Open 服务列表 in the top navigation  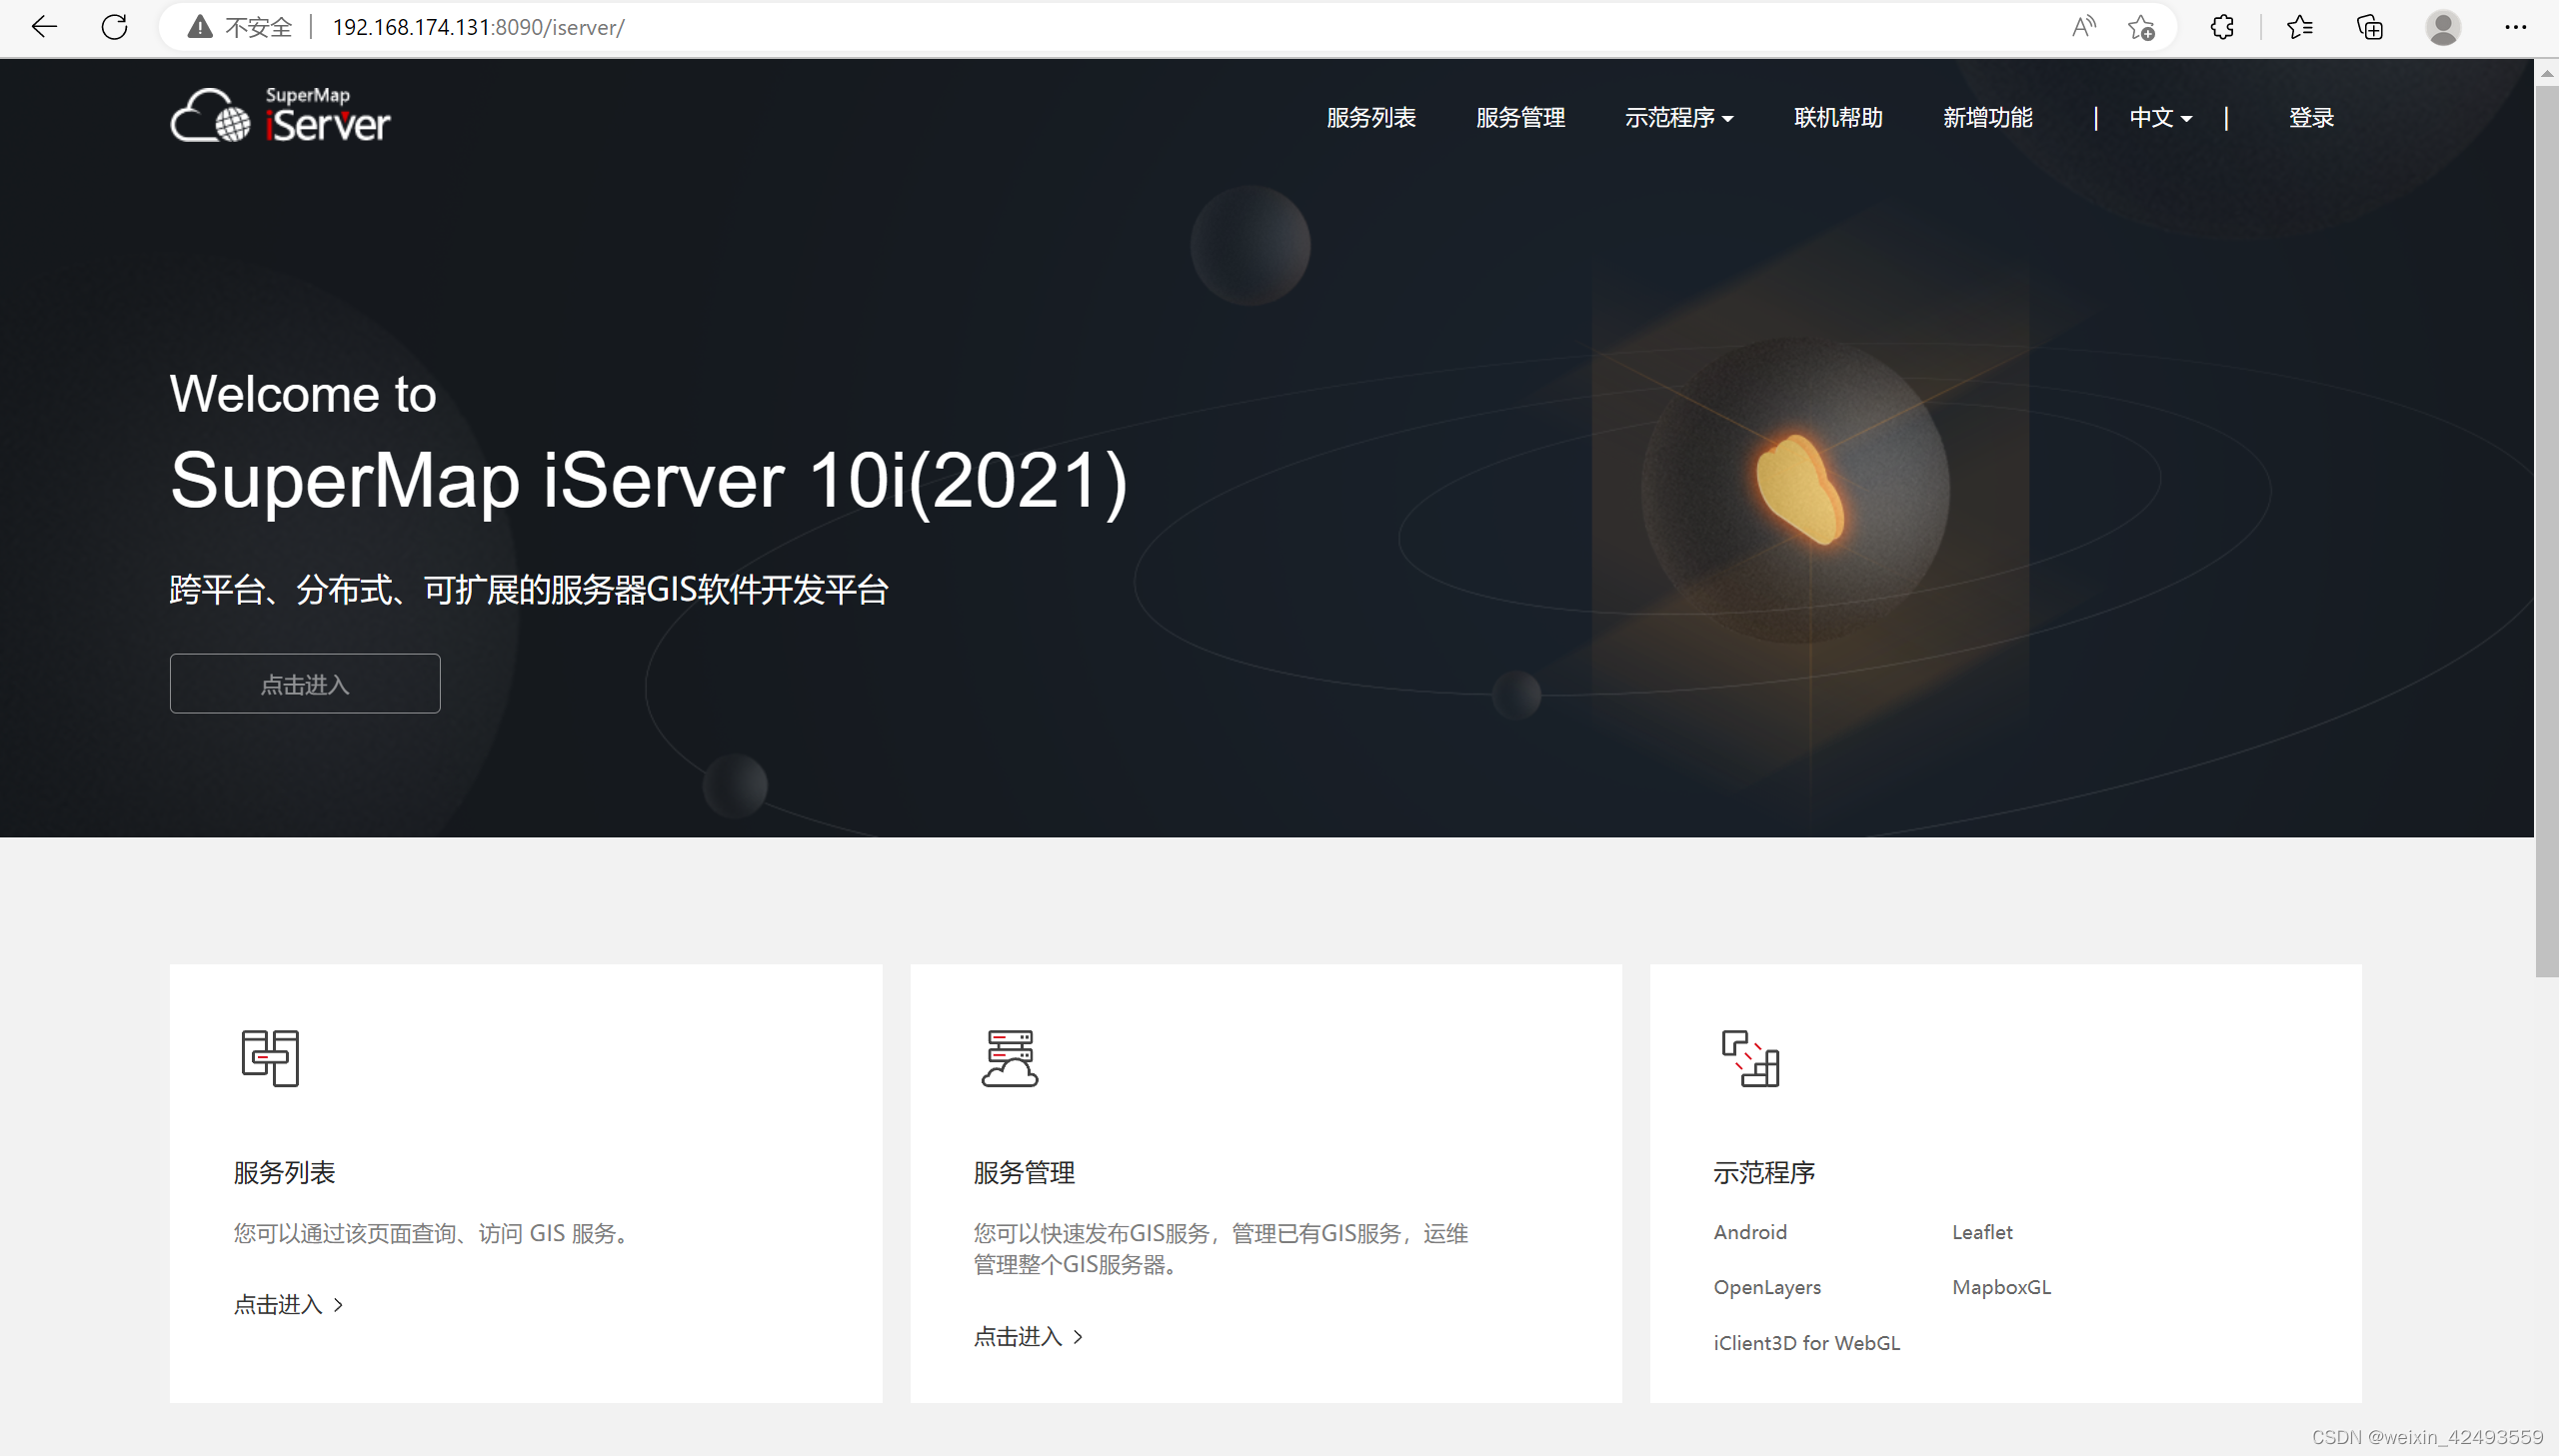pos(1371,118)
